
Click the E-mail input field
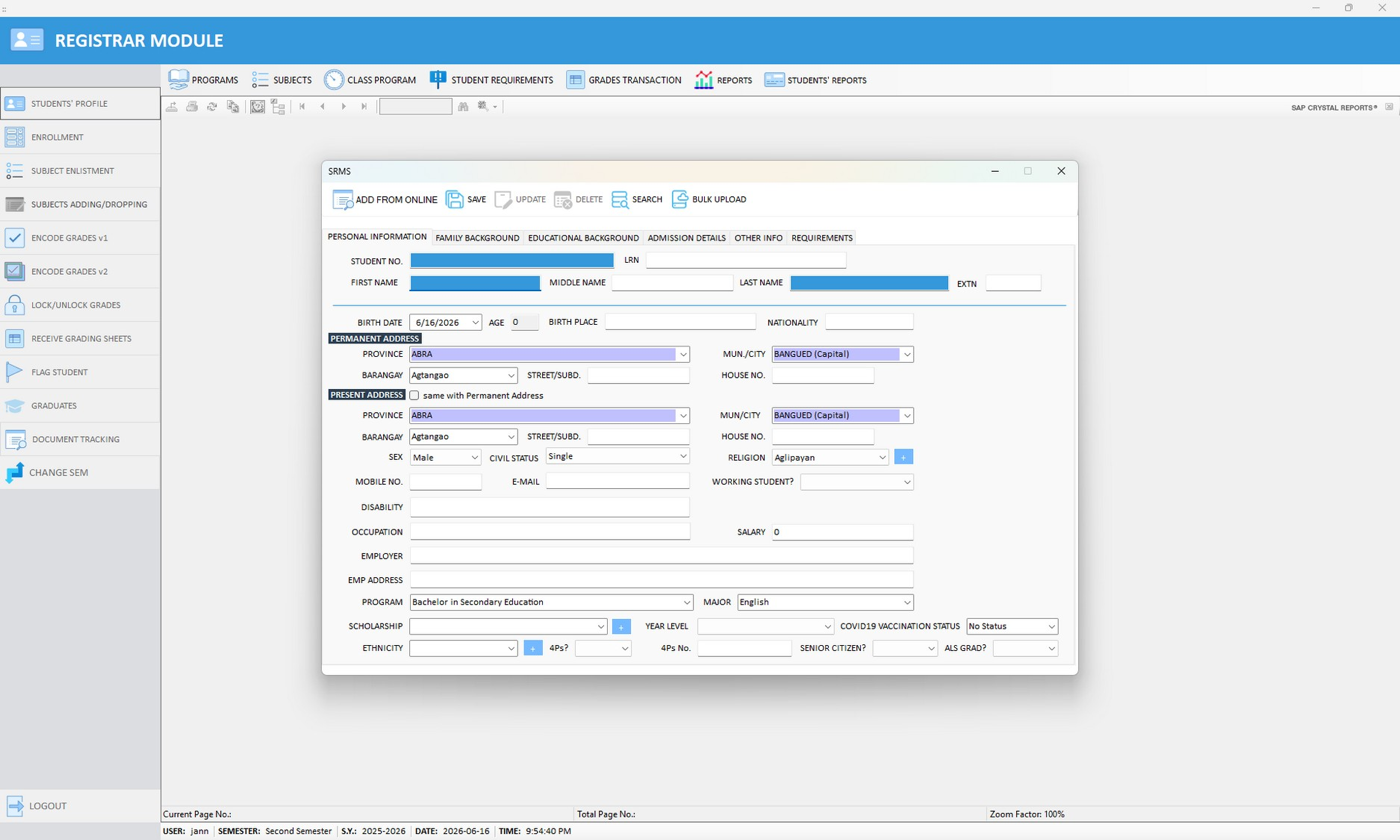[618, 482]
